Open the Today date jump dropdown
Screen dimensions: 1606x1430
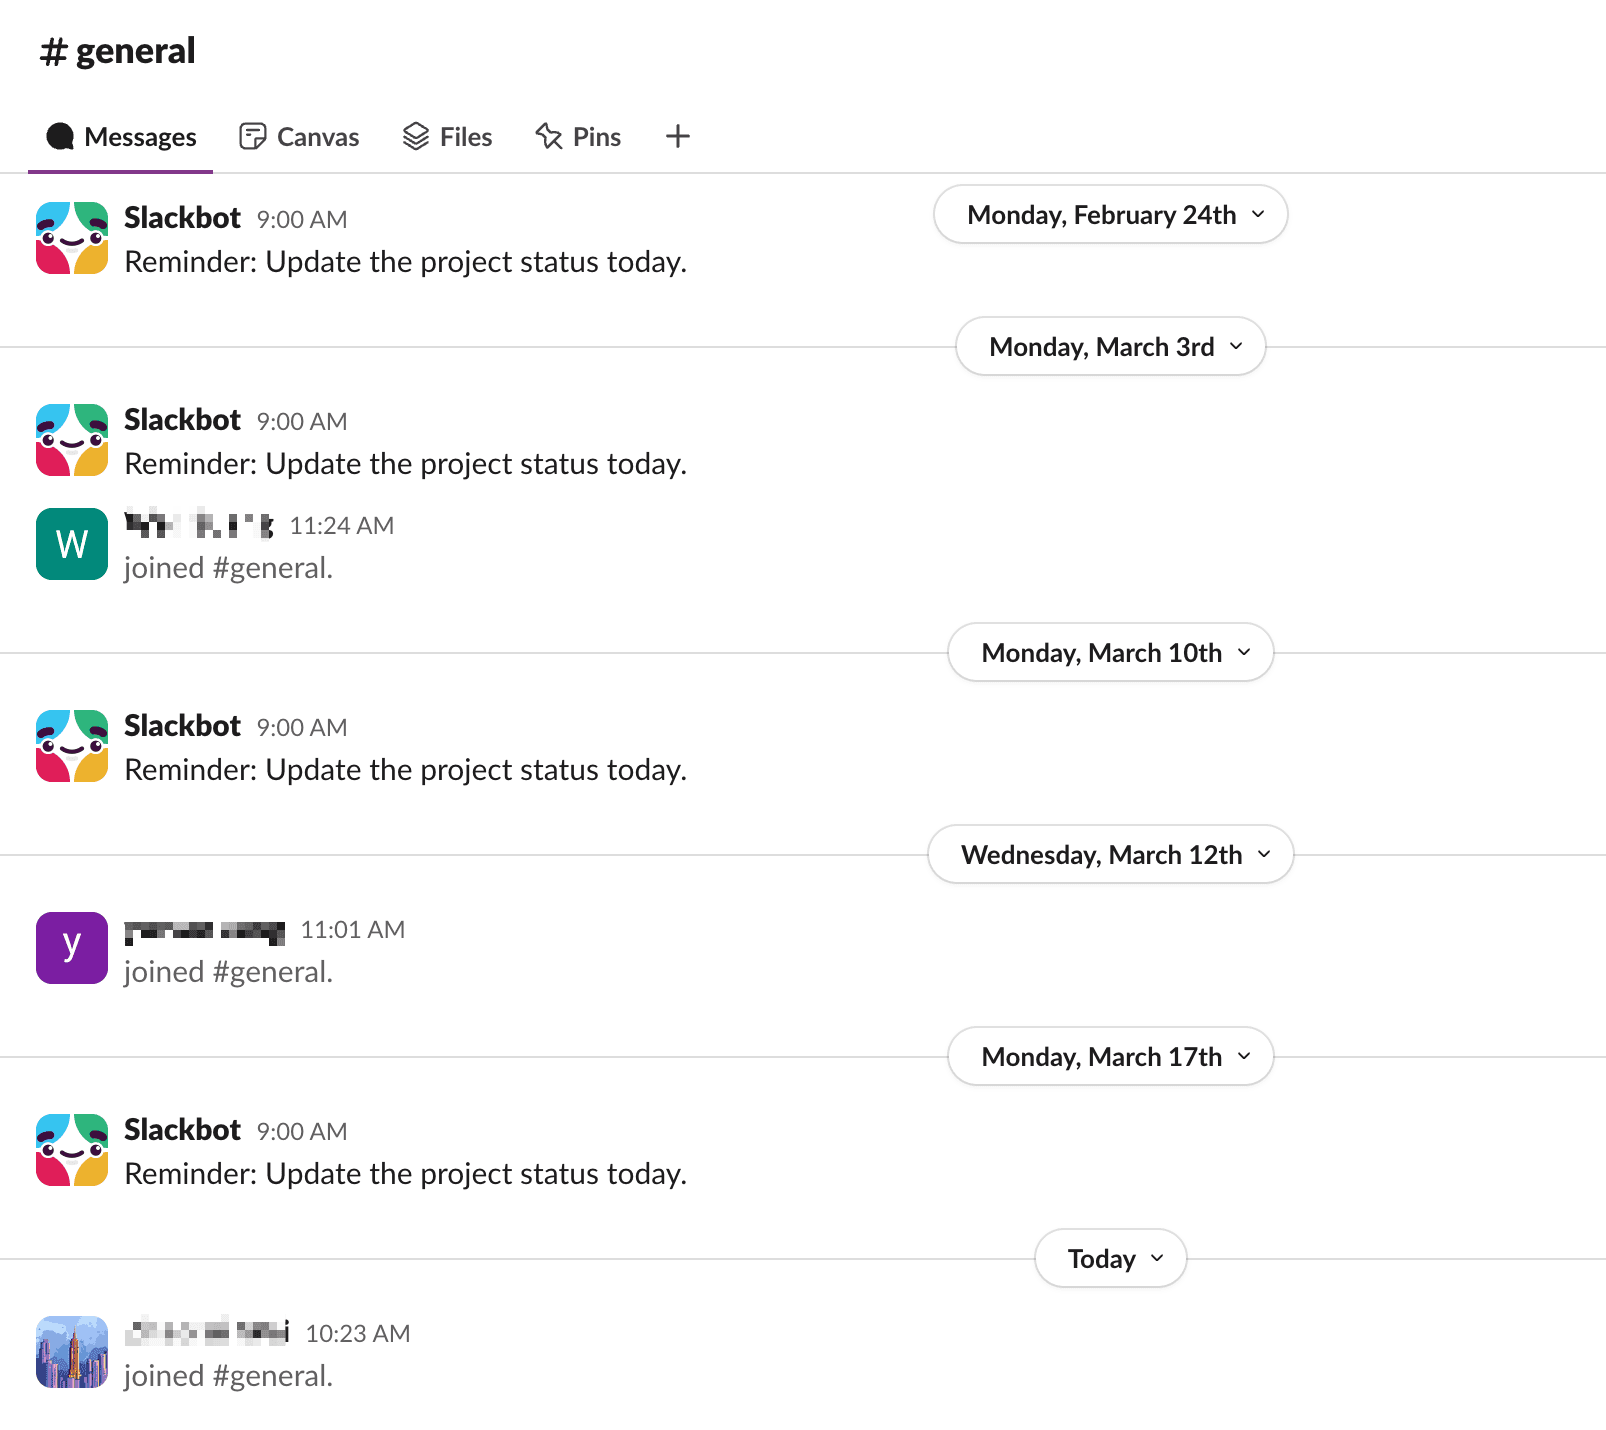coord(1110,1259)
